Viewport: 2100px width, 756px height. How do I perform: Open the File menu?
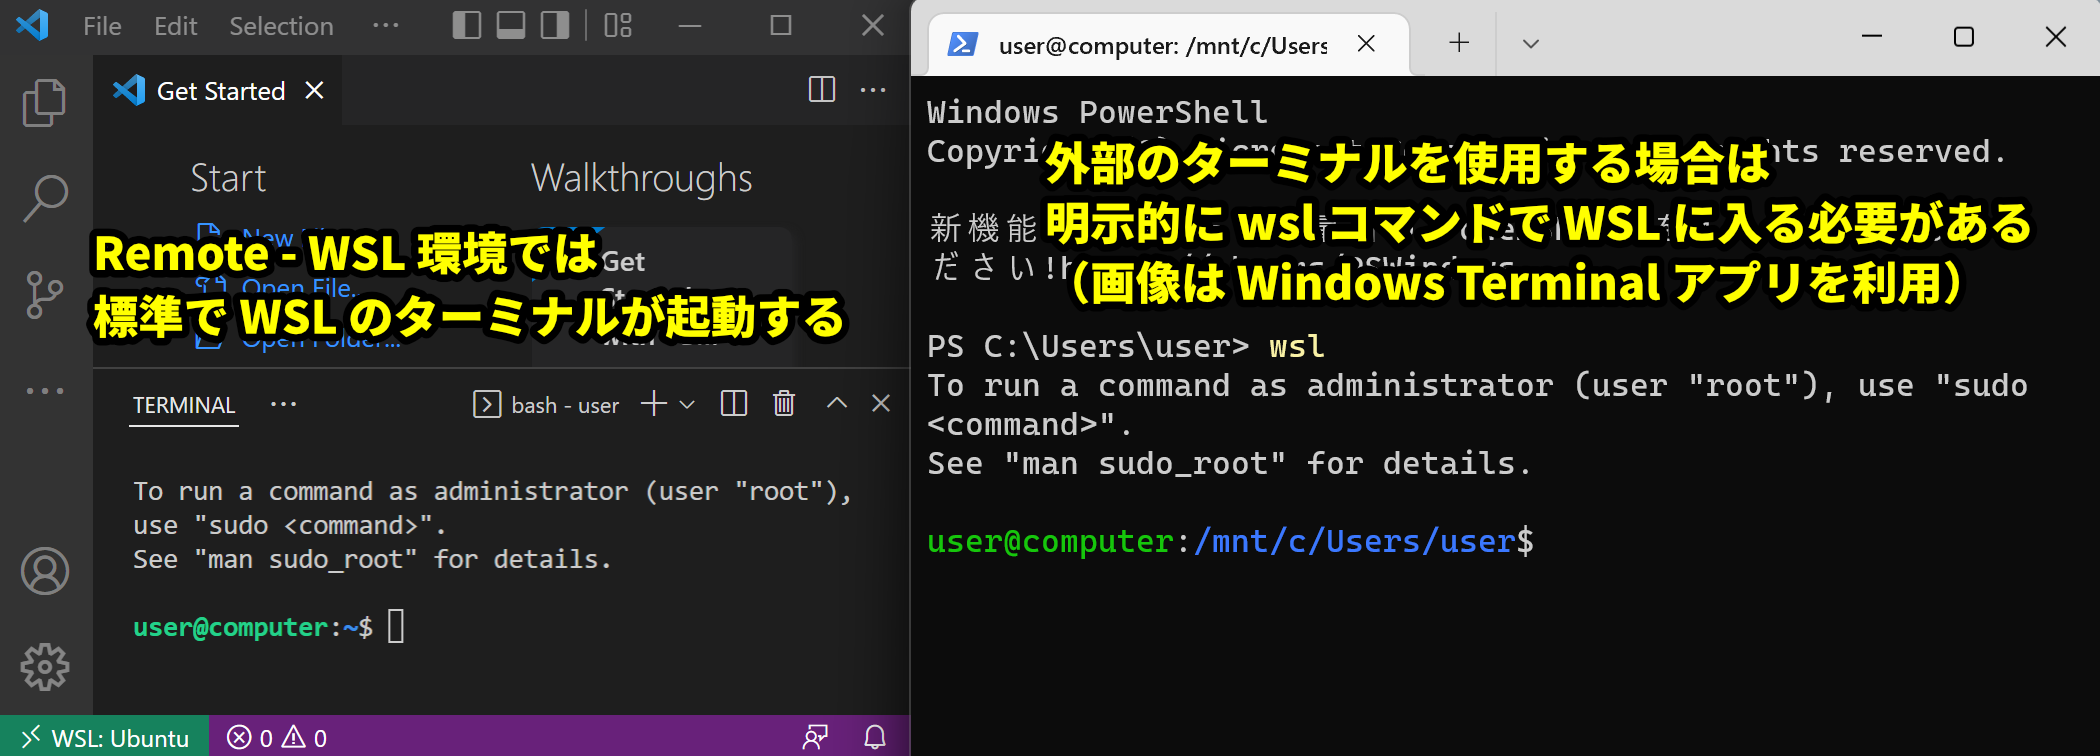[x=102, y=26]
